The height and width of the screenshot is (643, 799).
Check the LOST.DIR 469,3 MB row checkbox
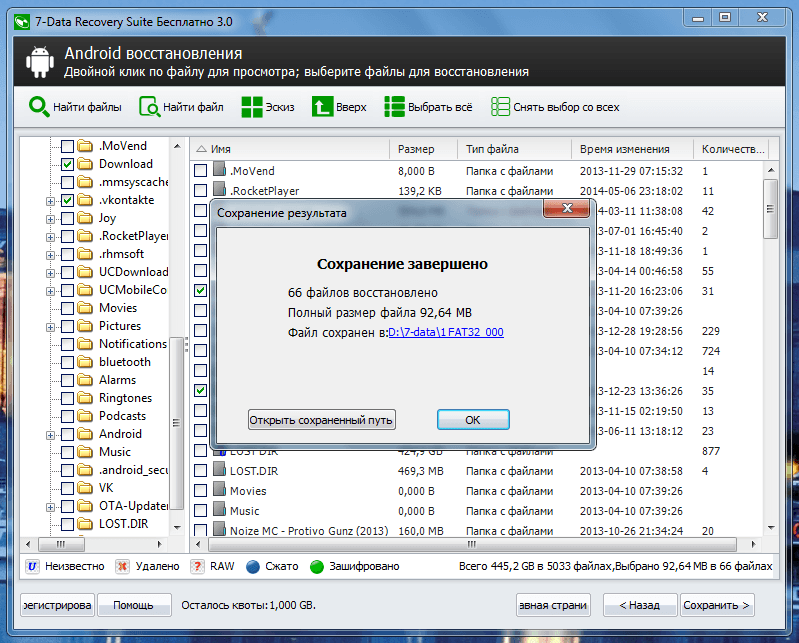coord(200,471)
